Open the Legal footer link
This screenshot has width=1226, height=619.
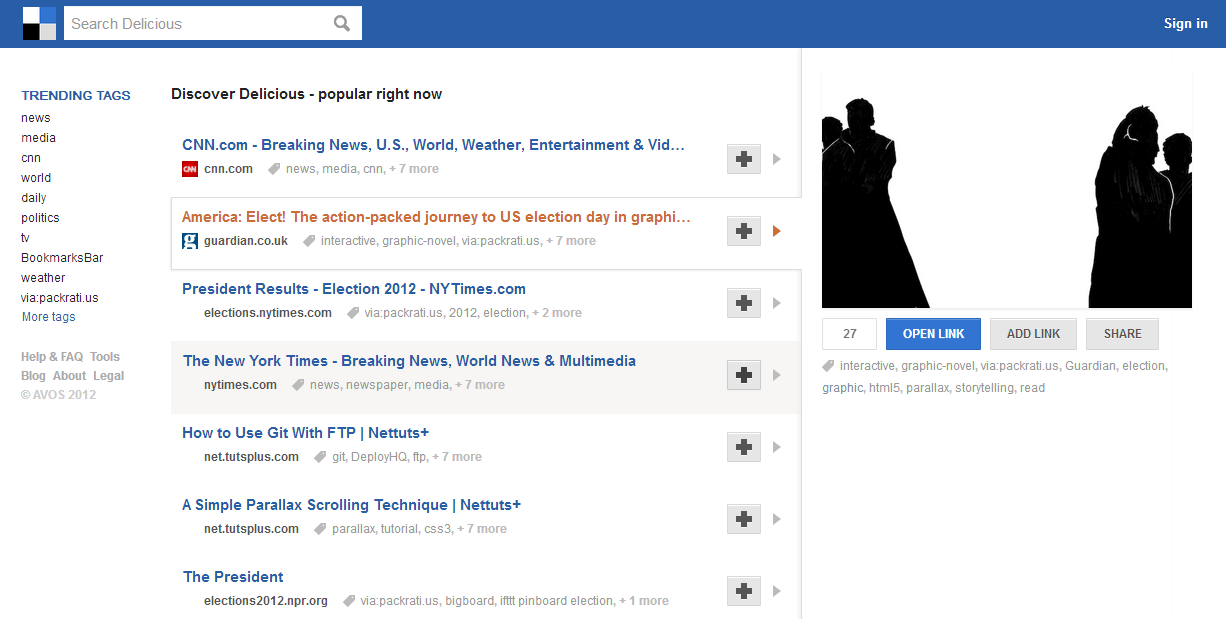[109, 376]
